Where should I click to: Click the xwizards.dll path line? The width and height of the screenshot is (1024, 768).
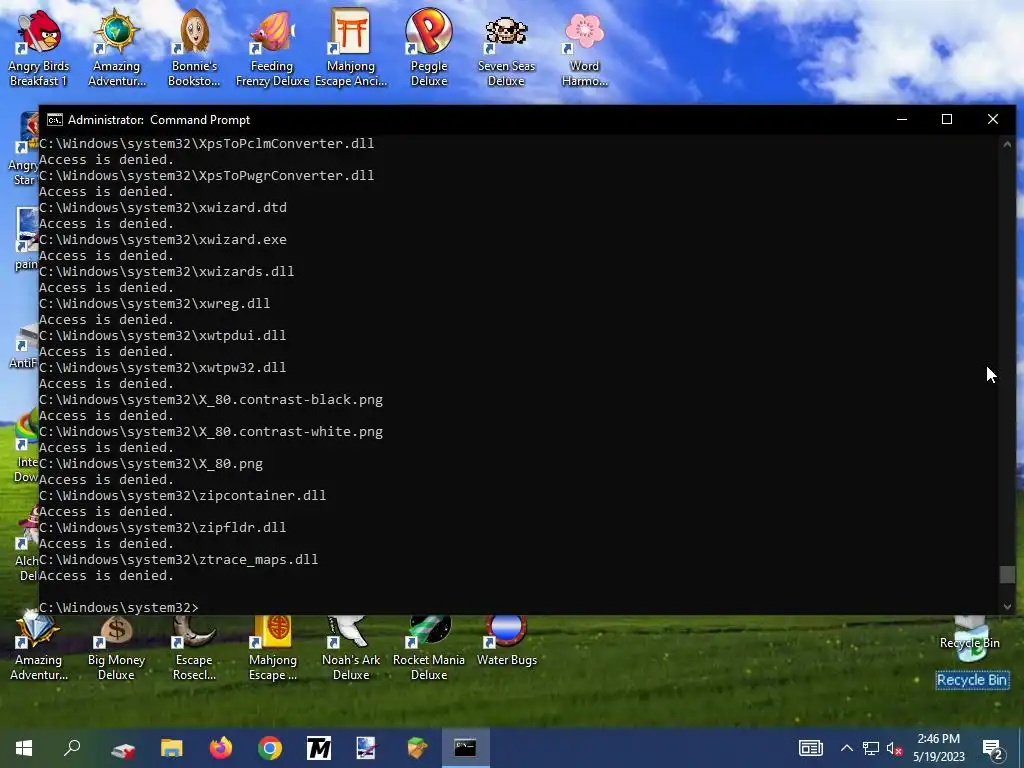tap(167, 272)
